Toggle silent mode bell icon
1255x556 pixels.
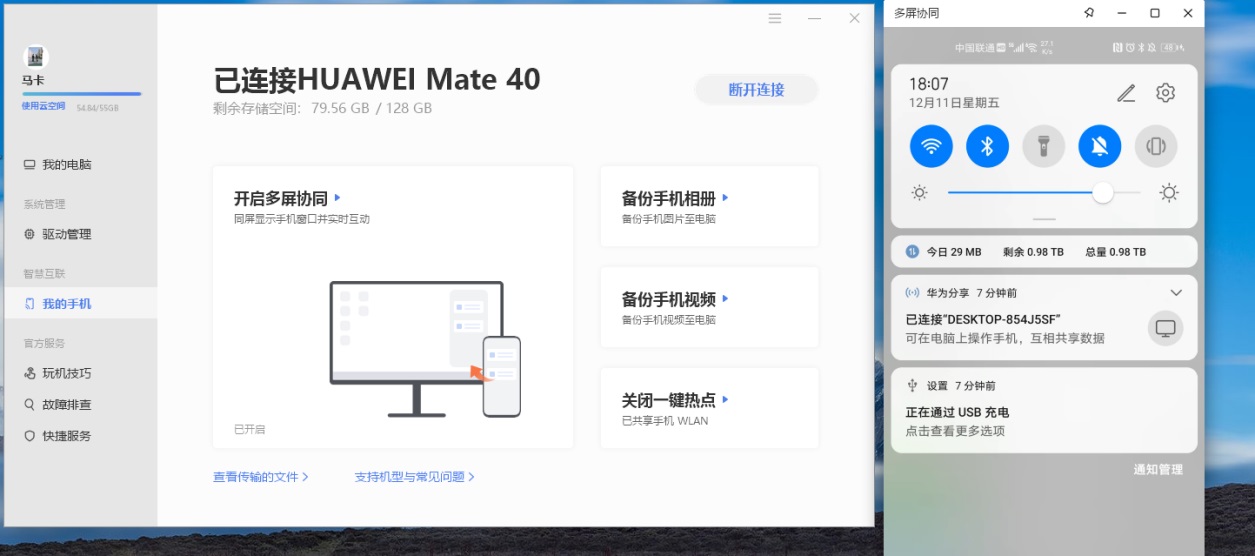click(x=1100, y=146)
